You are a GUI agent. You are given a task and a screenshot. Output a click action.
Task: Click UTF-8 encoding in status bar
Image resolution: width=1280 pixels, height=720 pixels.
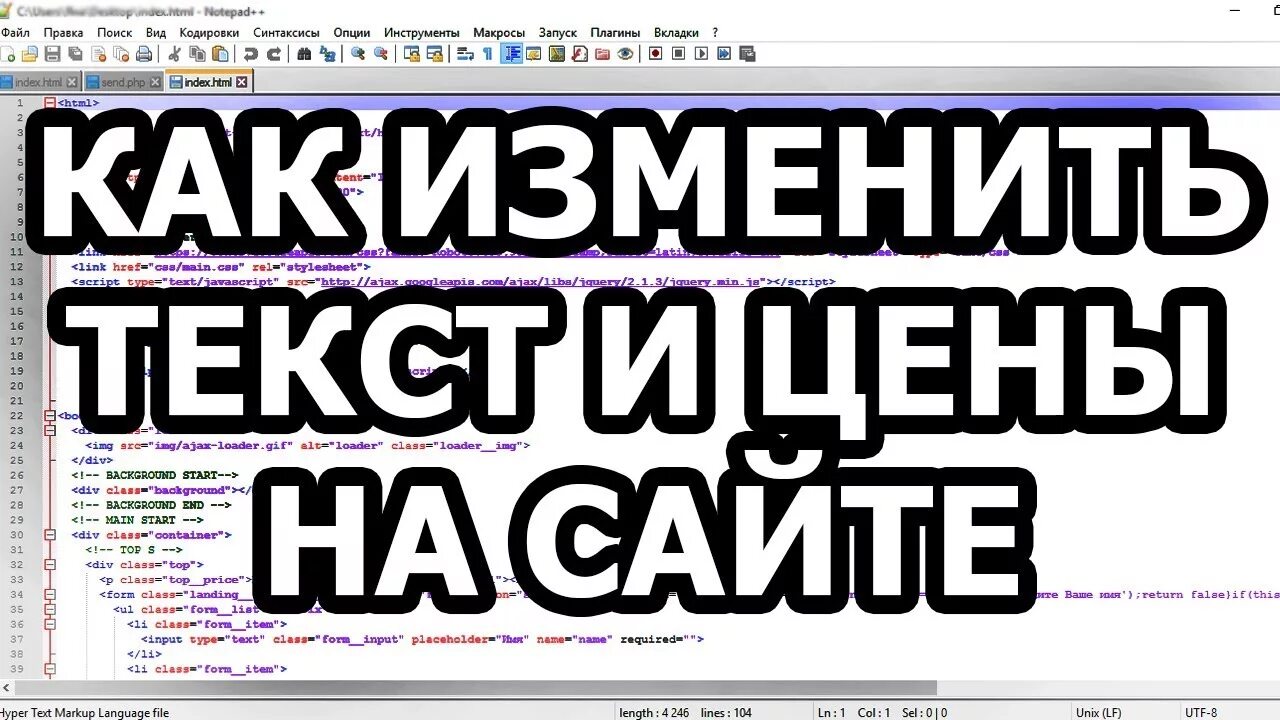pyautogui.click(x=1201, y=712)
